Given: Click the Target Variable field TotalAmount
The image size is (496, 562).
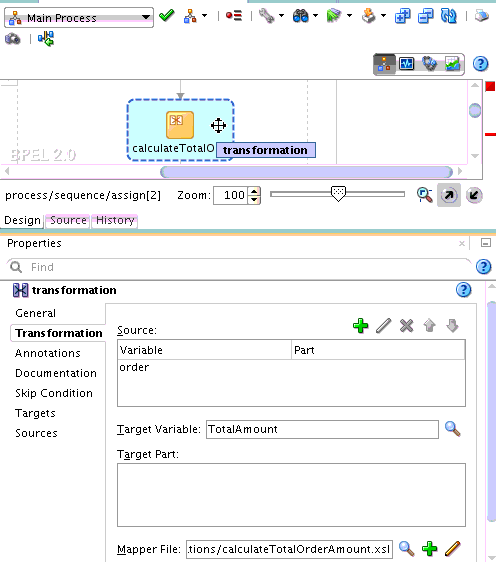Looking at the screenshot, I should (322, 429).
